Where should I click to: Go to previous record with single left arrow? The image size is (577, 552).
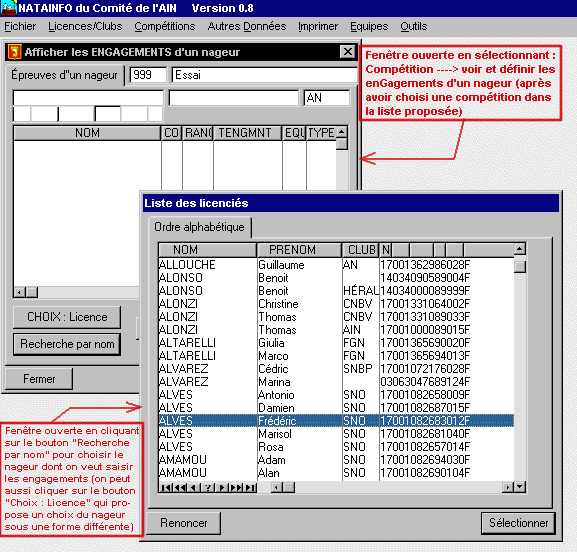(194, 487)
